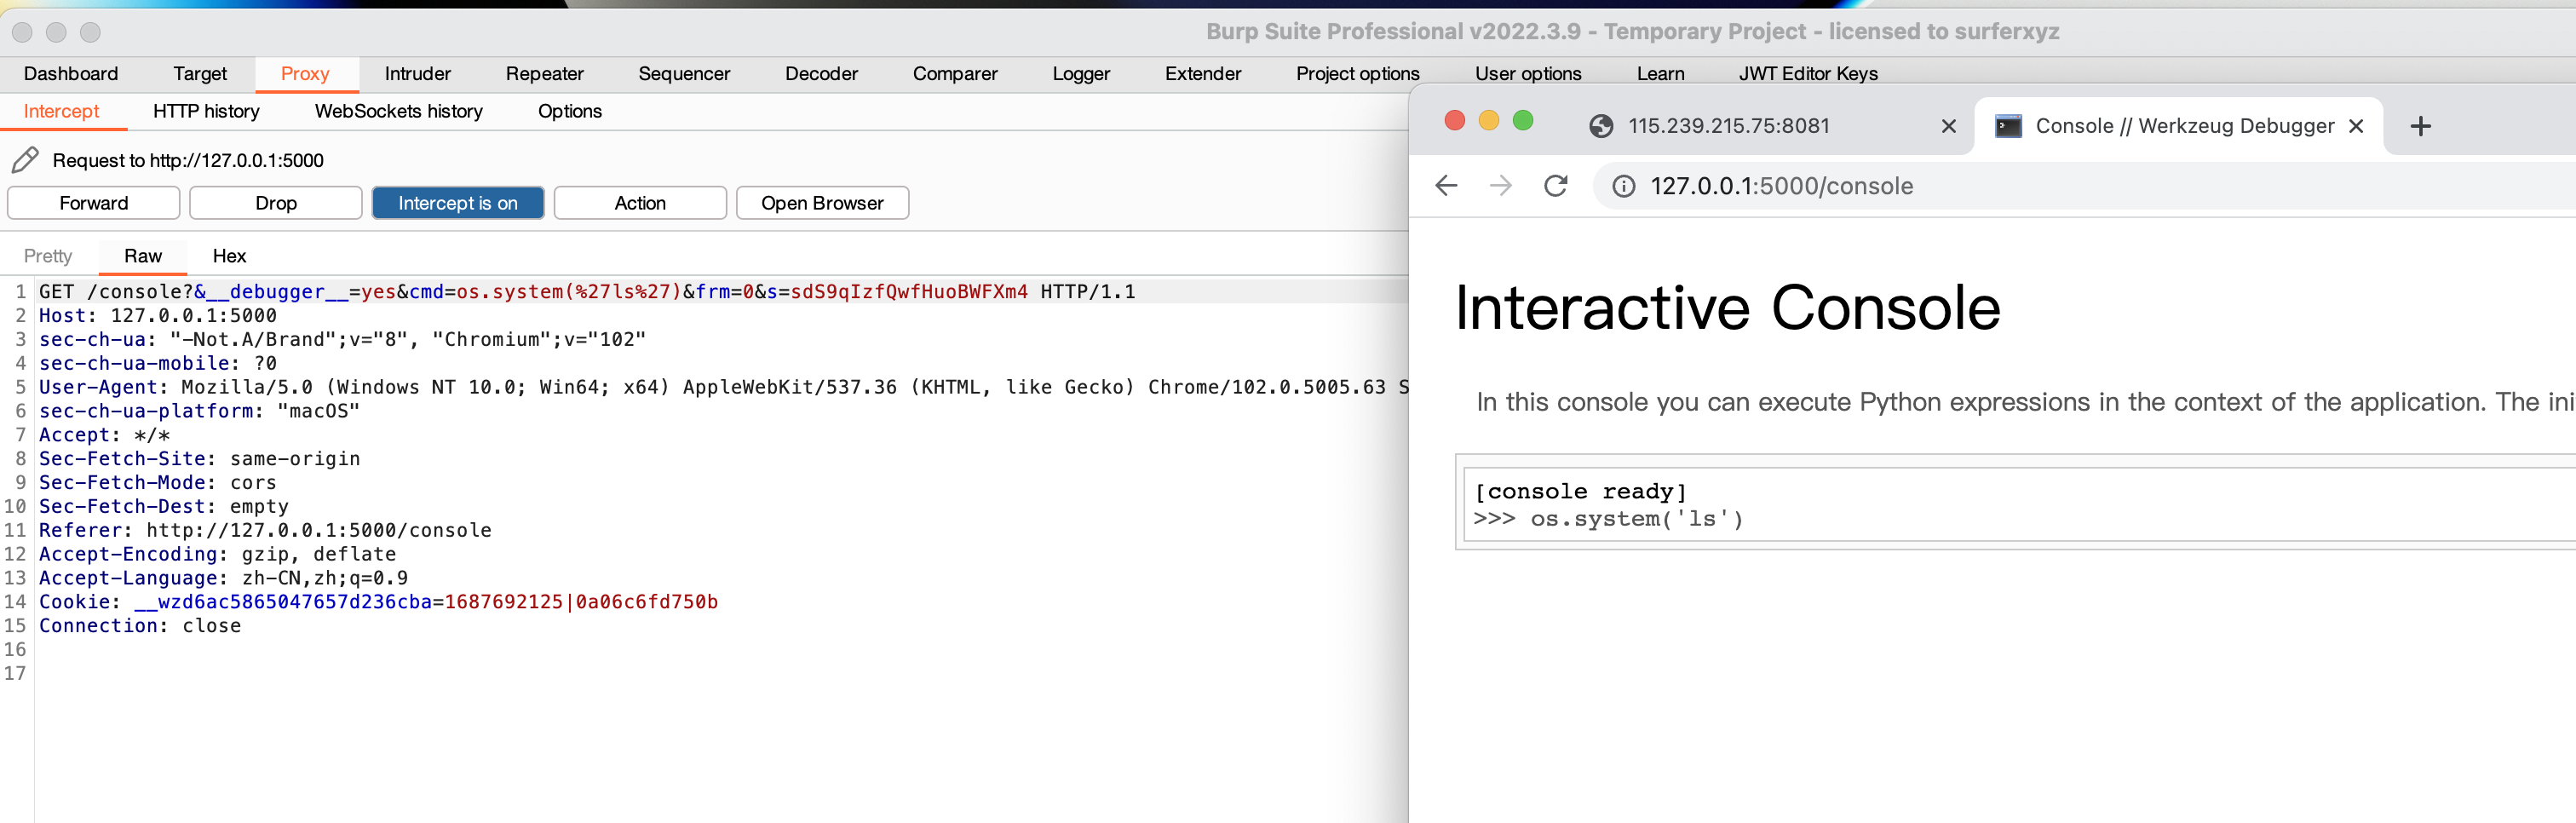Click the red close button of browser window
The image size is (2576, 823).
[1455, 121]
